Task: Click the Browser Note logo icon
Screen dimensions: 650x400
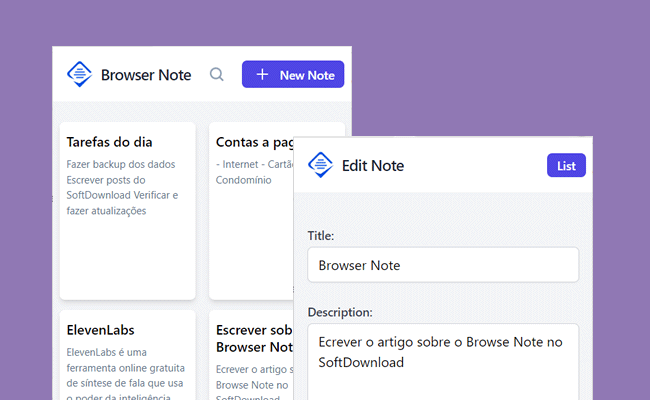Action: 79,74
